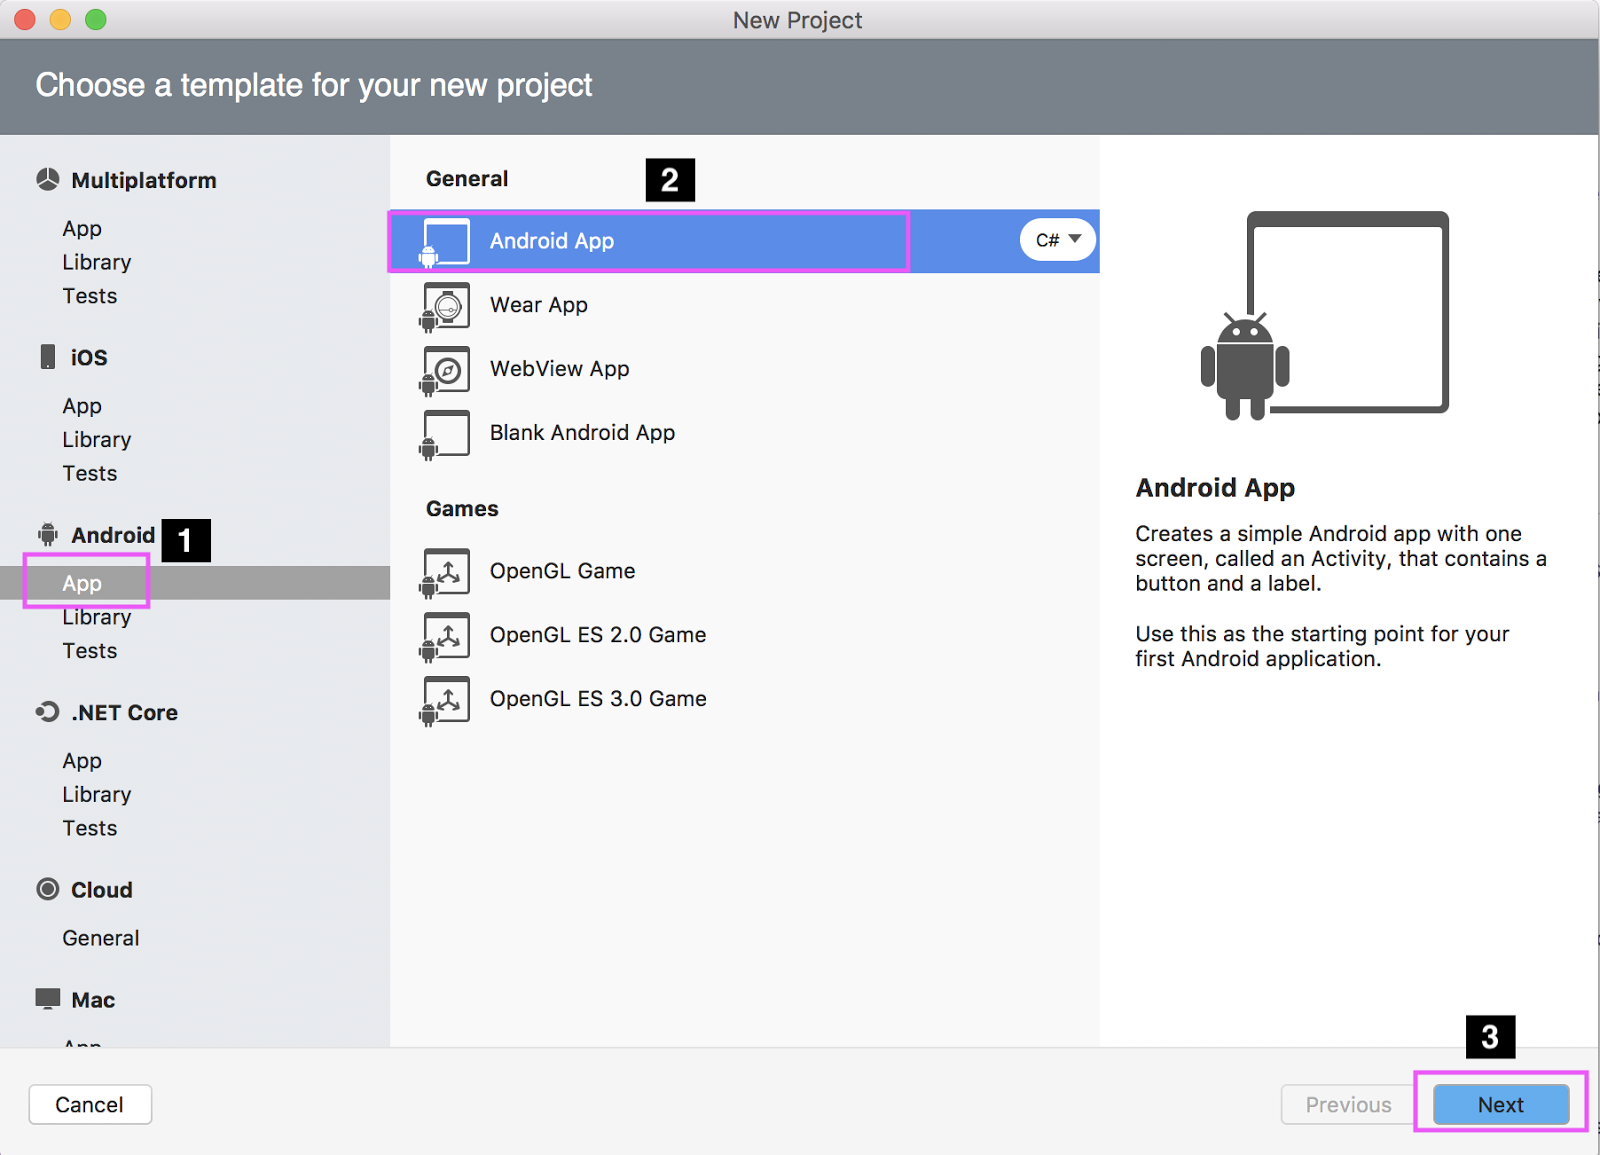Click the OpenGL ES 2.0 Game icon
The image size is (1600, 1155).
(x=445, y=636)
